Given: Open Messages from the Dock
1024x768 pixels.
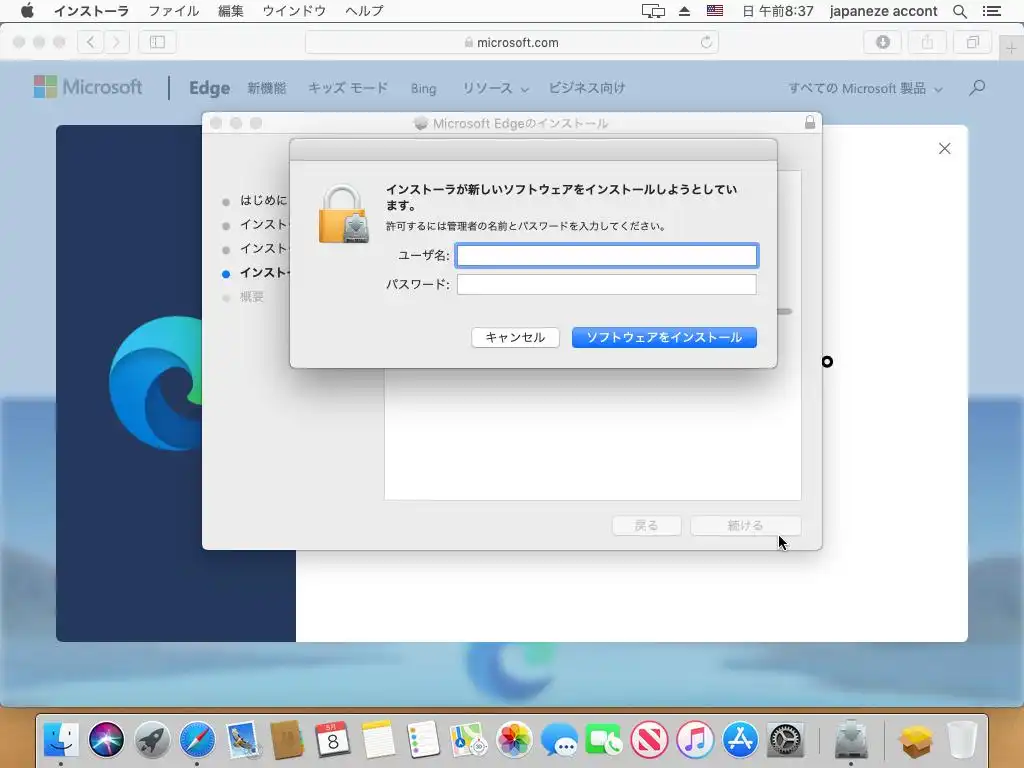Looking at the screenshot, I should 559,741.
